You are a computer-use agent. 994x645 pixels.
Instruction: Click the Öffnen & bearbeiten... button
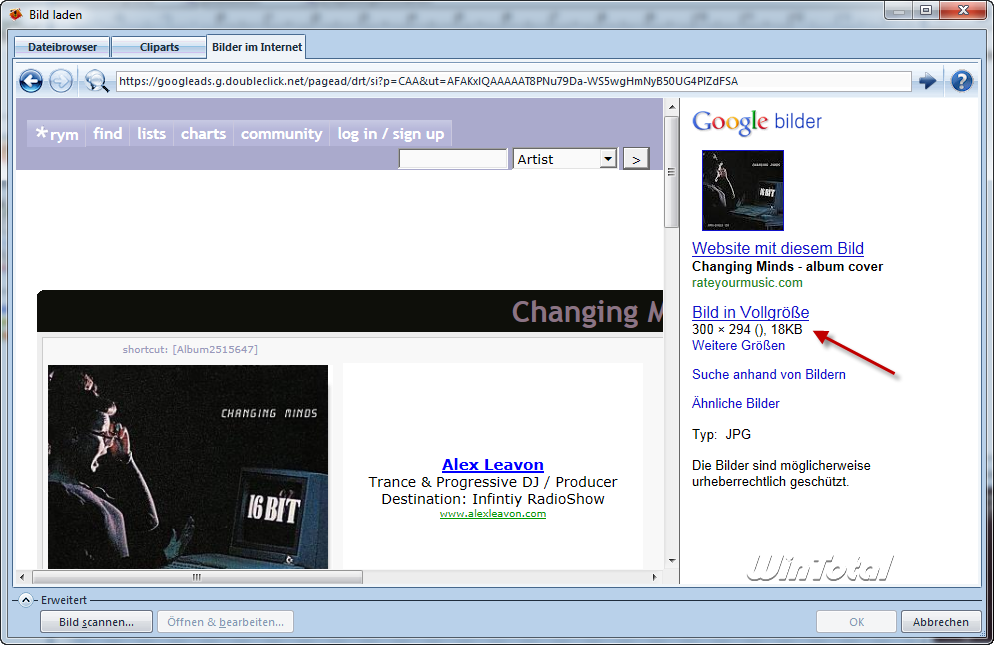click(x=225, y=622)
